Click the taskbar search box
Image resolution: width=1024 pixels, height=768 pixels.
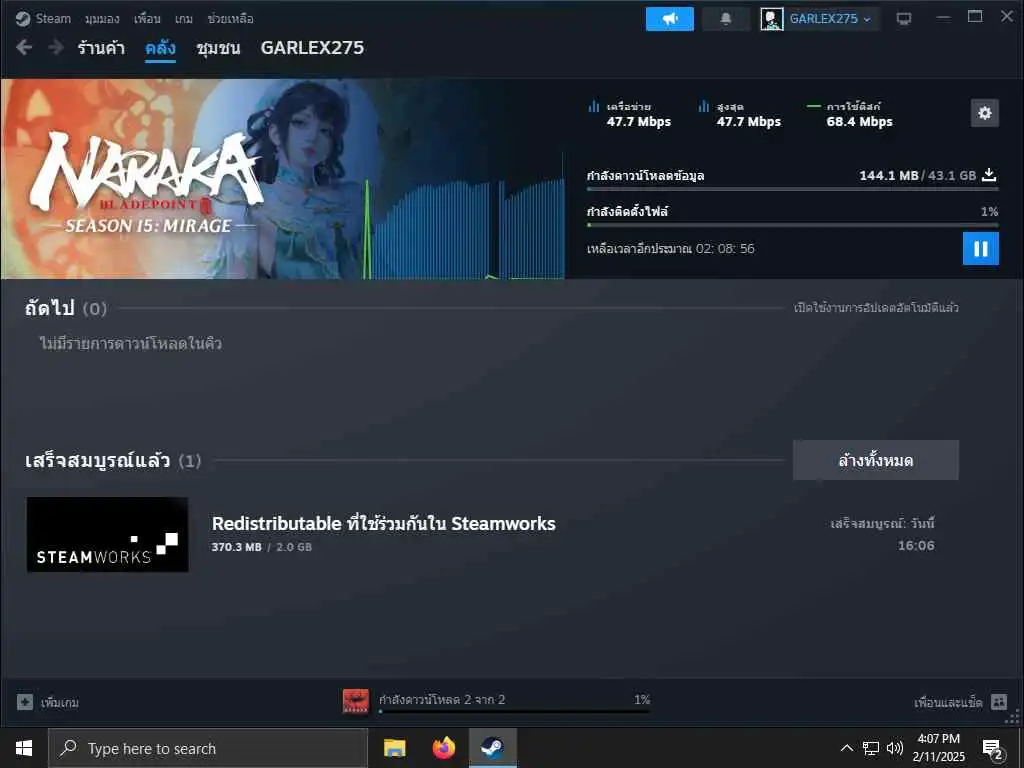pos(208,748)
